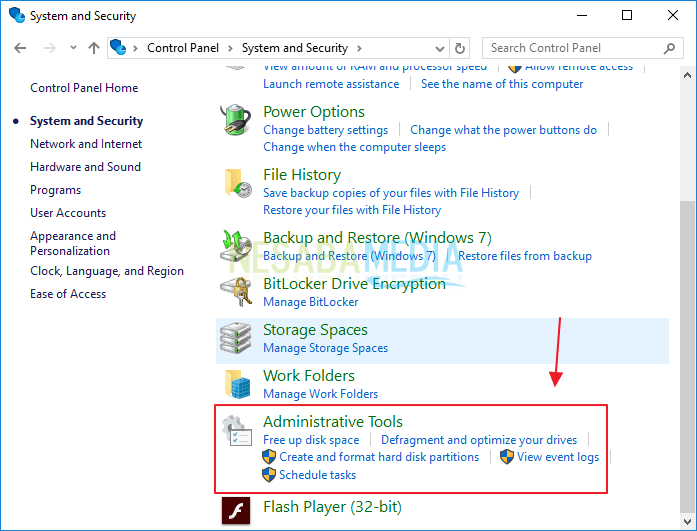Image resolution: width=697 pixels, height=531 pixels.
Task: Click Defragment and optimize your drives
Action: (479, 440)
